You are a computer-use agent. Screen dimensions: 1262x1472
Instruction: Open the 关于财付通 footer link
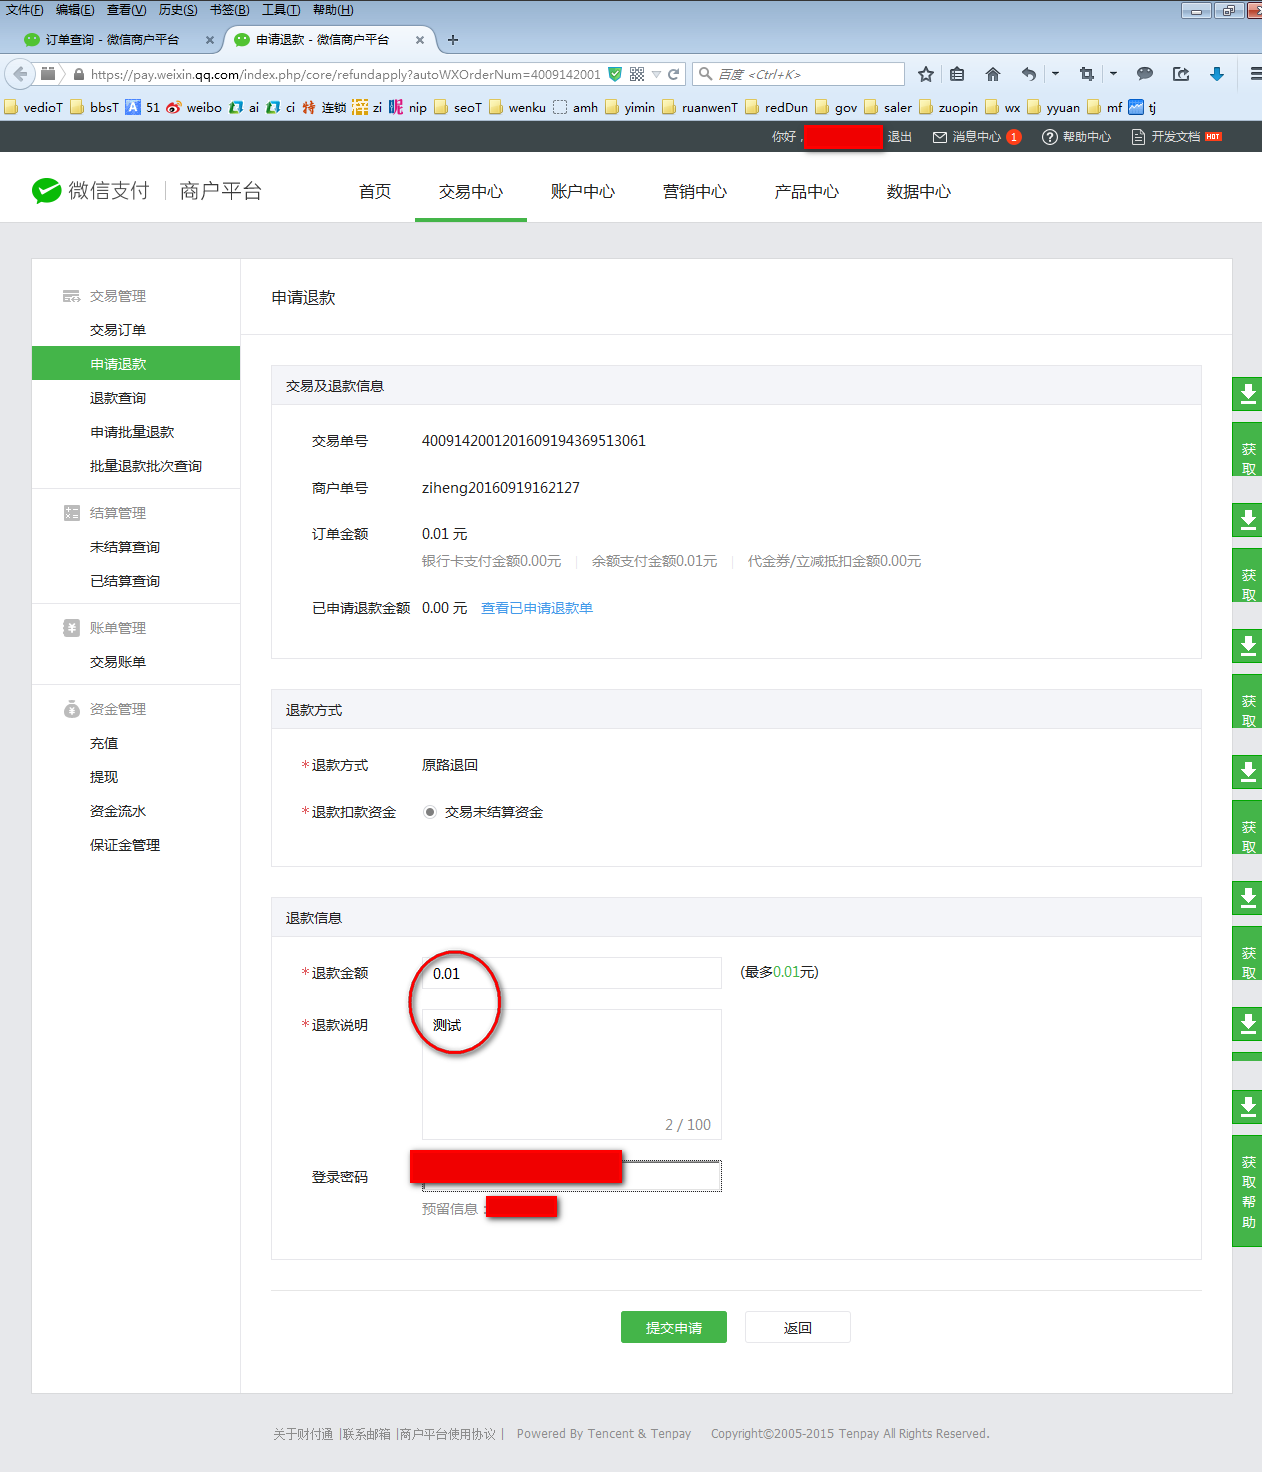point(303,1434)
